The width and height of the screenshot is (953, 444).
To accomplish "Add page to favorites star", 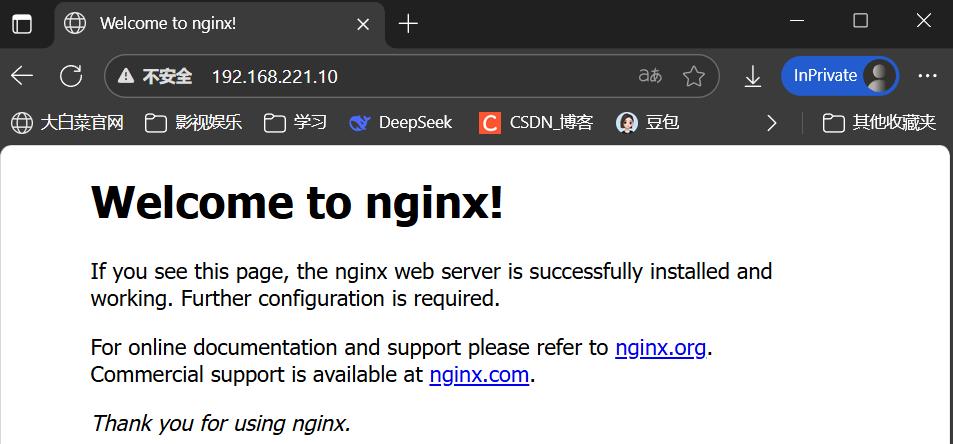I will point(693,76).
